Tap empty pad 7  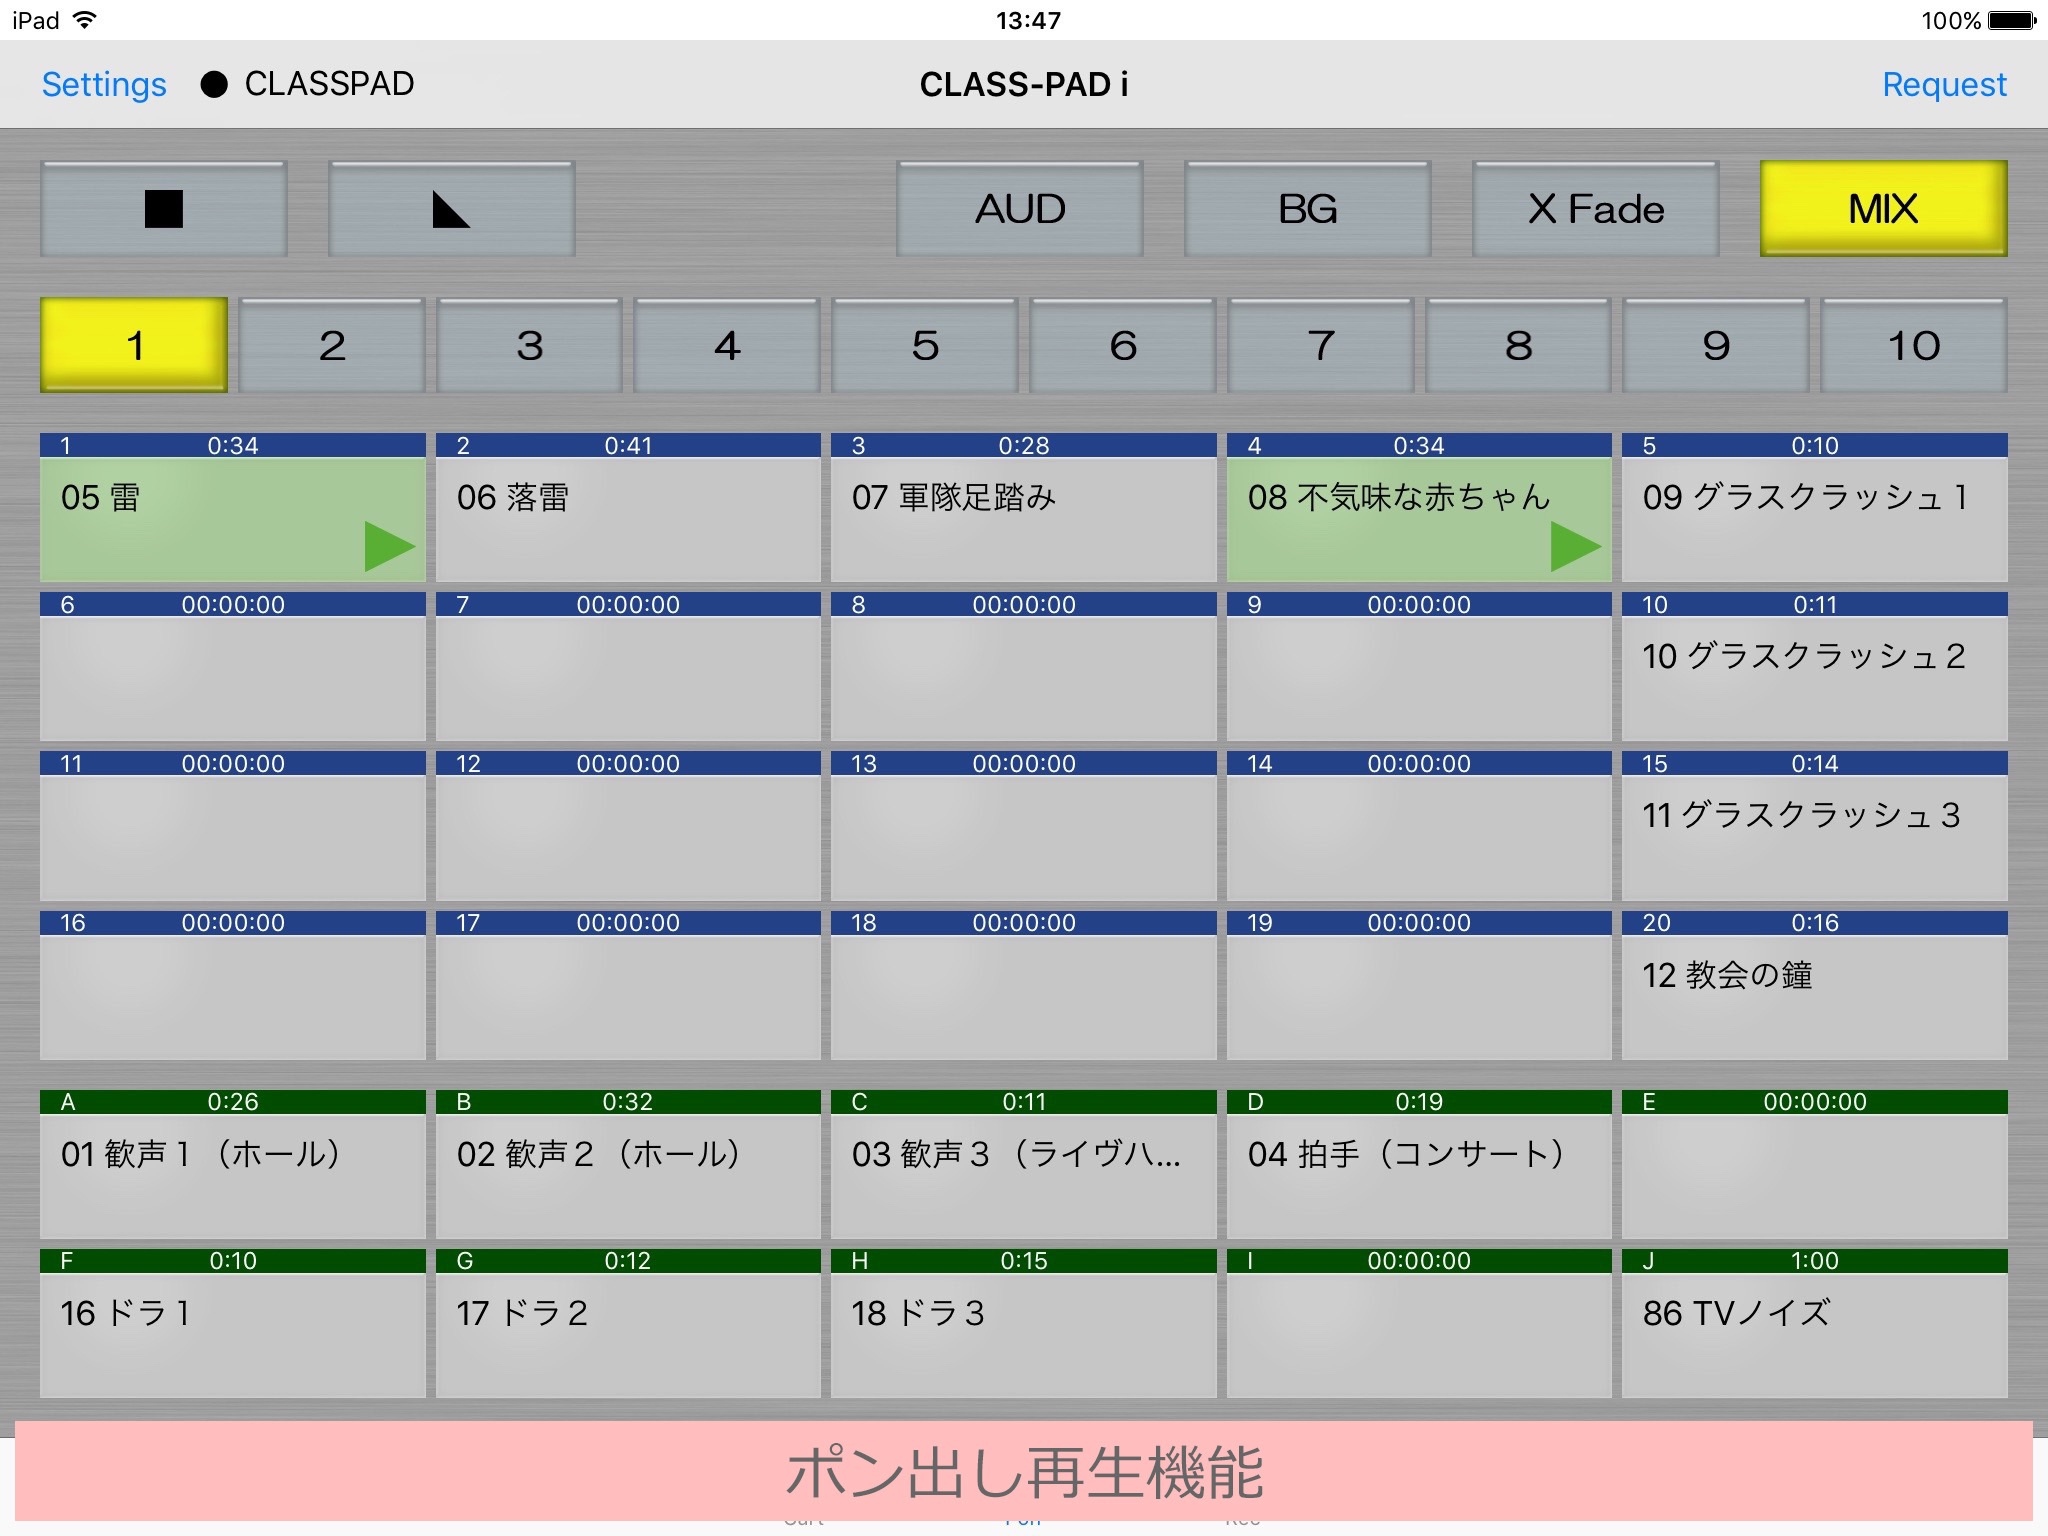628,666
